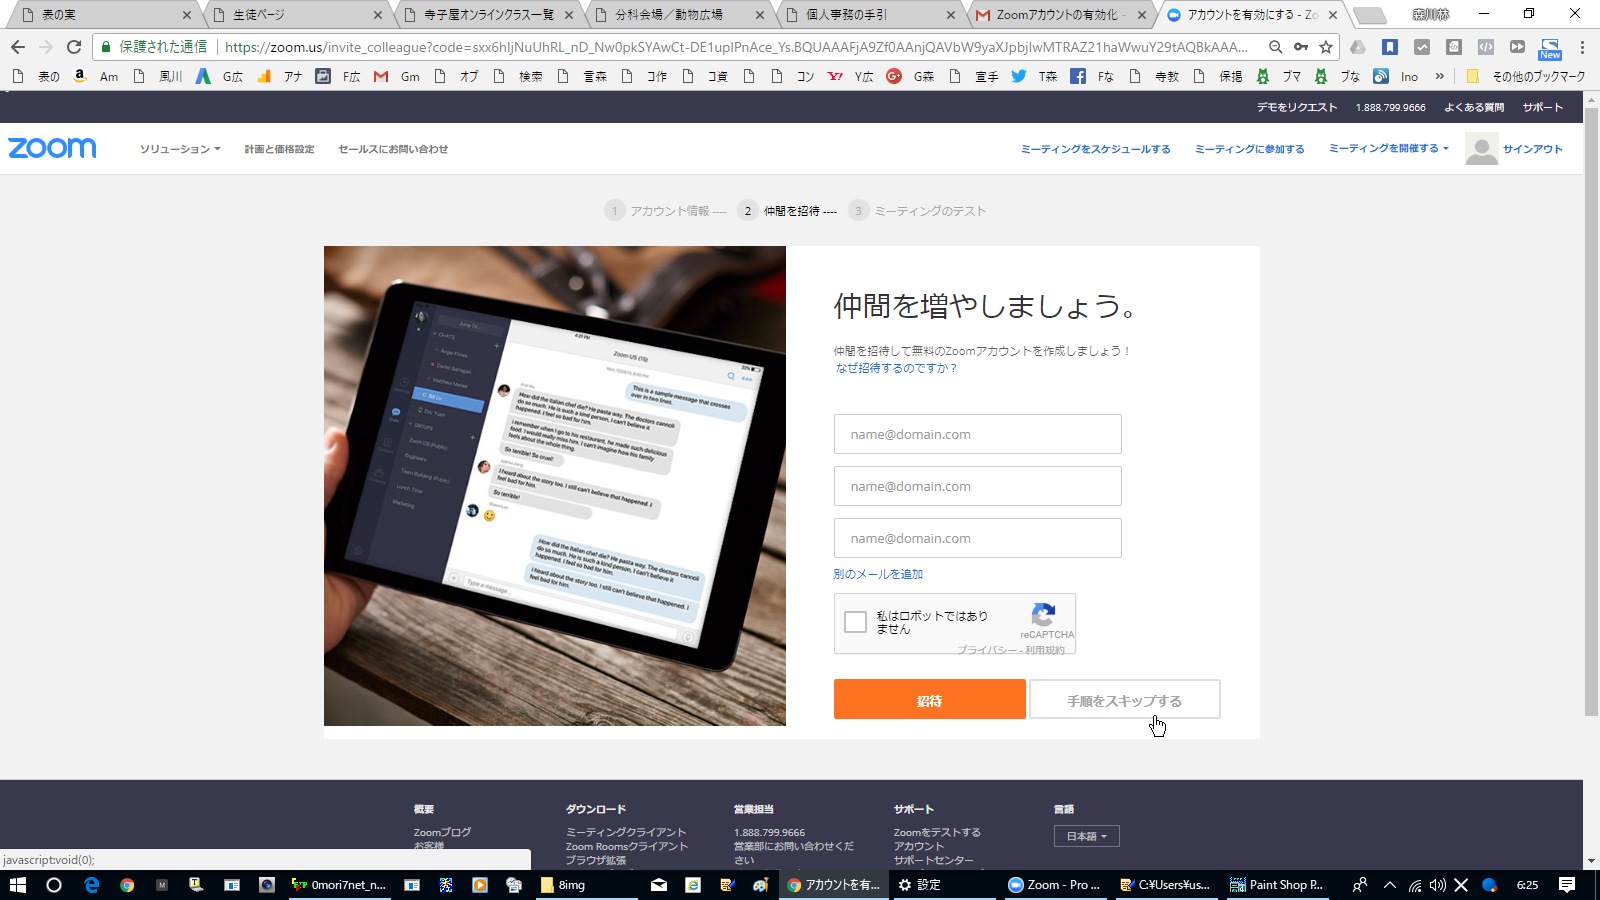This screenshot has width=1600, height=900.
Task: Open the Google+ bookmark labeled G森
Action: pos(910,76)
